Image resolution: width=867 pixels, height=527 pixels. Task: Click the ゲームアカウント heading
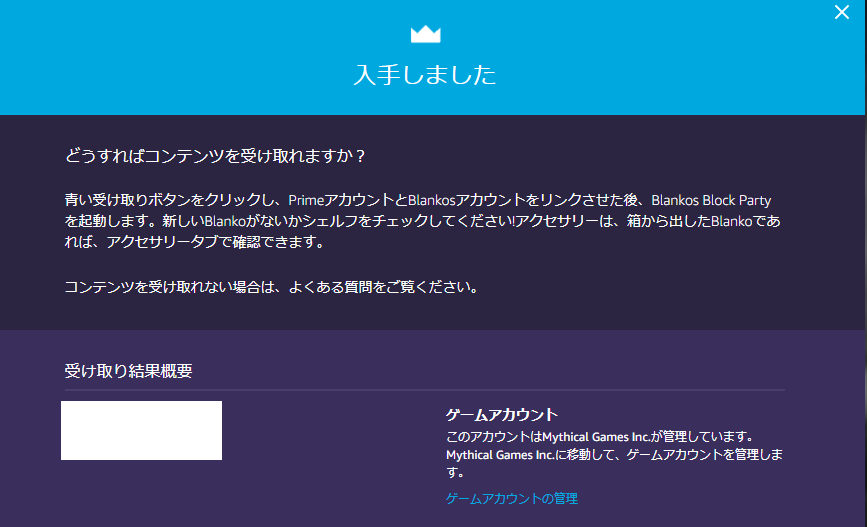click(x=502, y=414)
